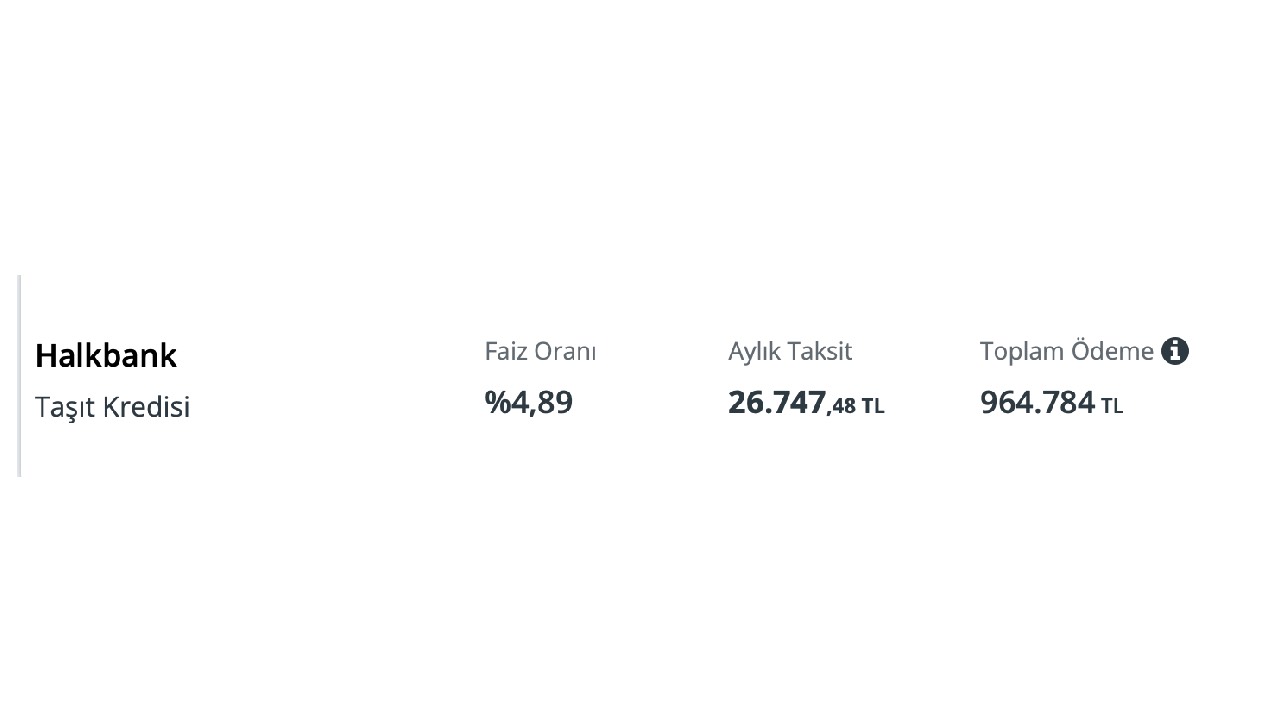The height and width of the screenshot is (720, 1280).
Task: Click TL unit after the monthly installment
Action: 873,406
